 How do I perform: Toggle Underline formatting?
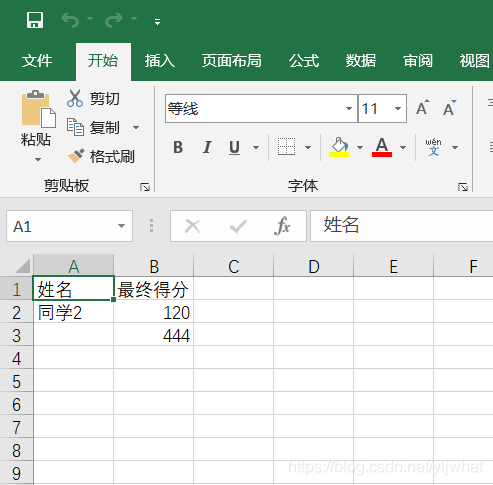[x=235, y=147]
